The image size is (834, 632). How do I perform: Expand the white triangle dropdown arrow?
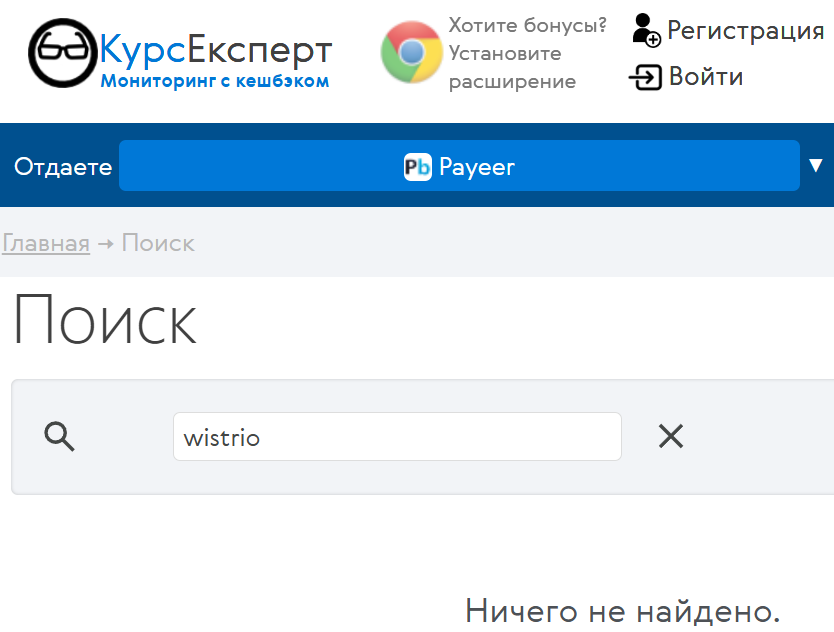(x=815, y=165)
